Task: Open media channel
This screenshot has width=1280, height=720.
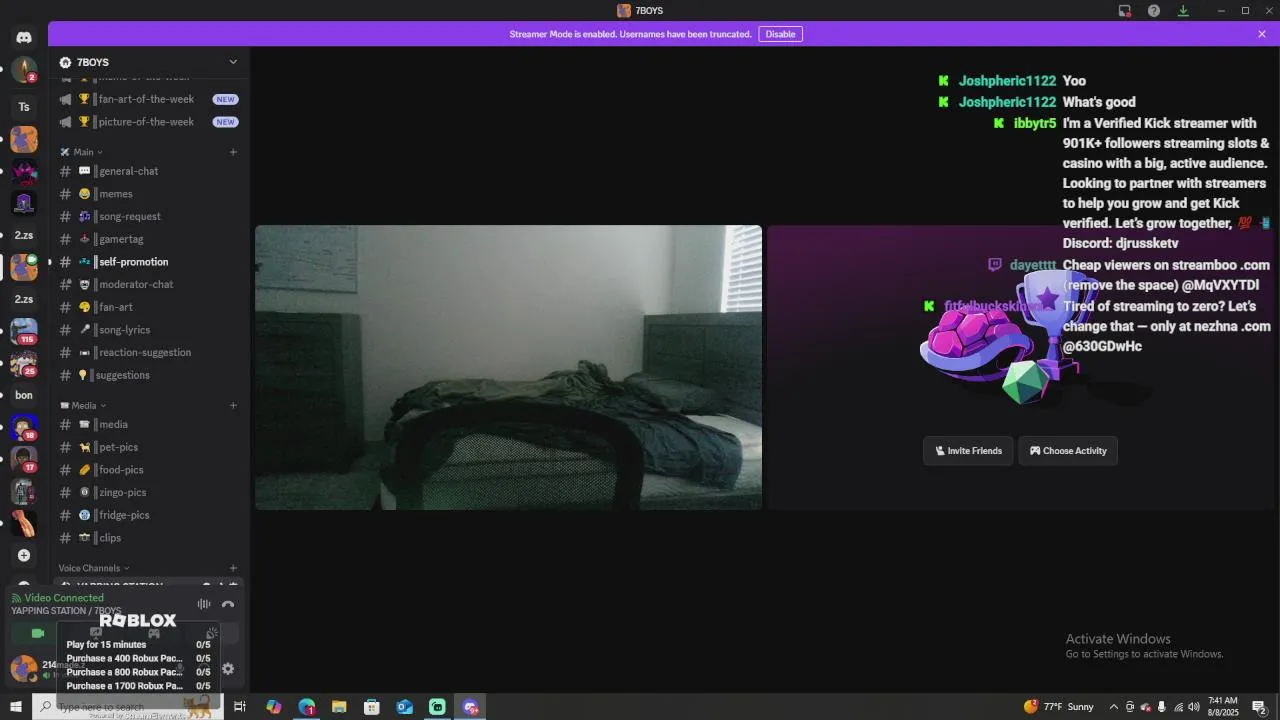Action: pos(148,424)
